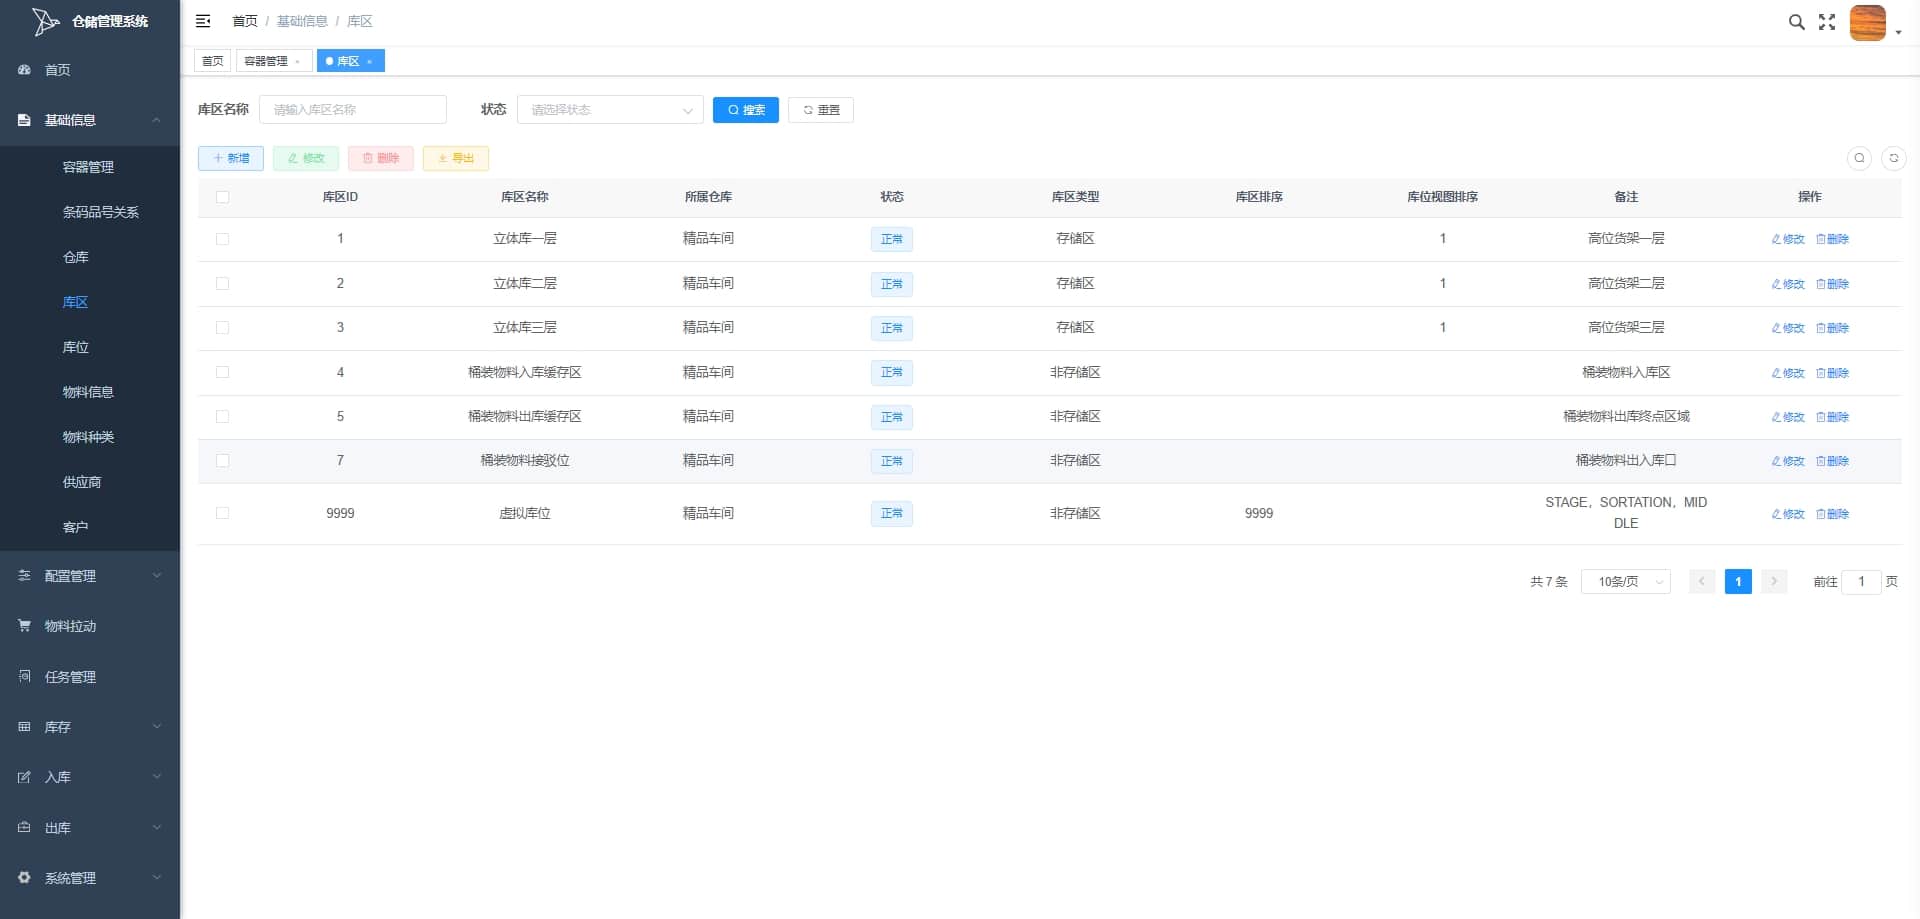This screenshot has height=919, width=1920.
Task: Click the 重置 reset button
Action: tap(821, 110)
